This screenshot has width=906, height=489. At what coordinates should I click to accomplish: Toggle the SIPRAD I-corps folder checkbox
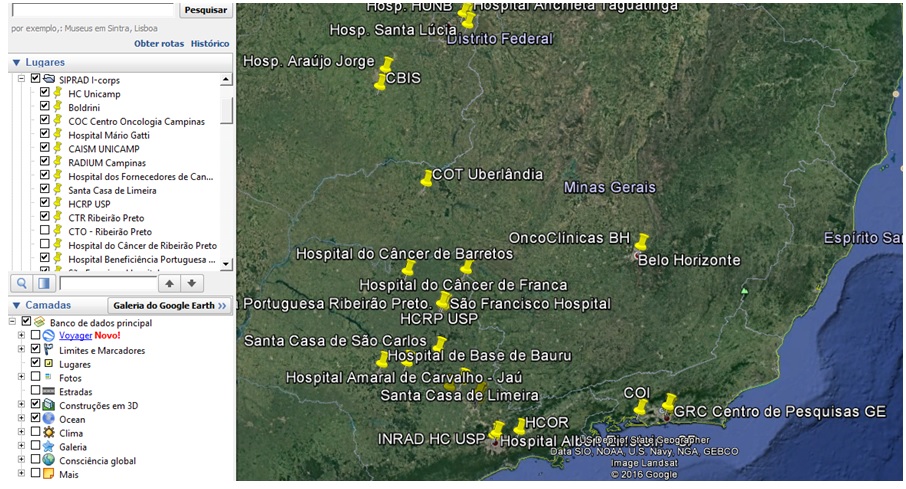point(35,79)
